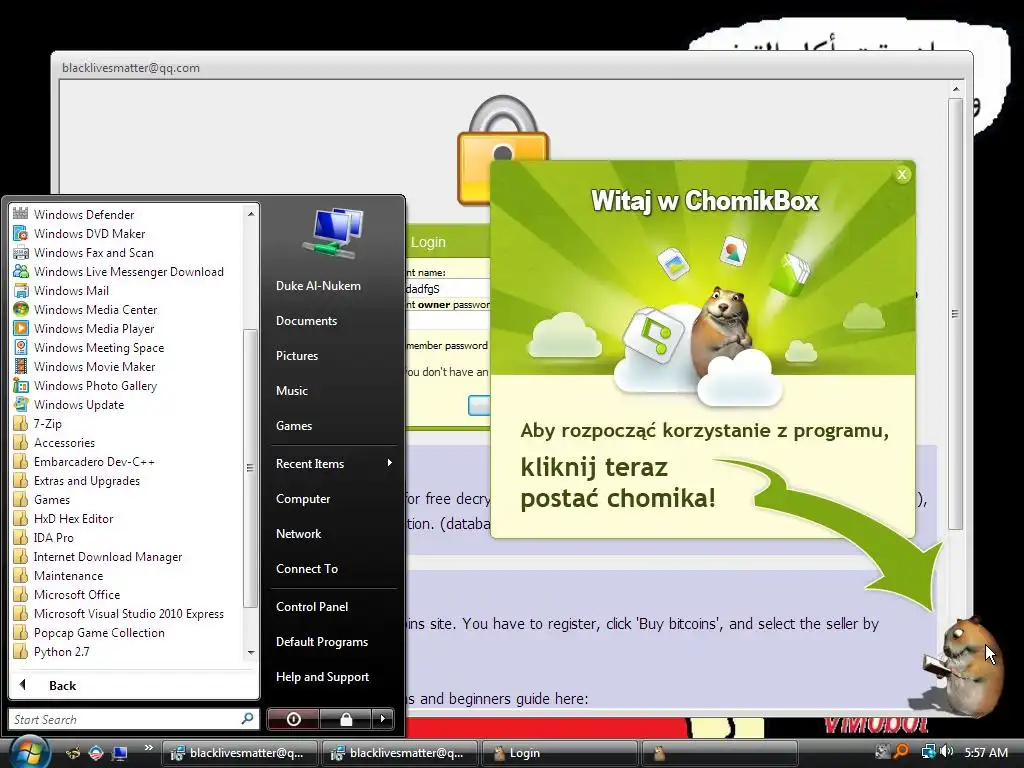Open the Popcap Game Collection folder
Image resolution: width=1024 pixels, height=768 pixels.
pos(99,632)
